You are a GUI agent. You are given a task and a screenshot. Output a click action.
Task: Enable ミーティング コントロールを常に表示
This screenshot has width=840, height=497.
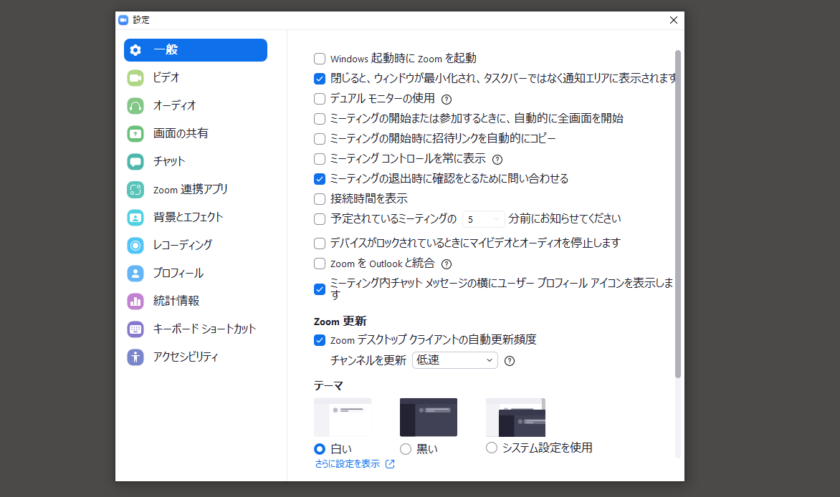(320, 159)
